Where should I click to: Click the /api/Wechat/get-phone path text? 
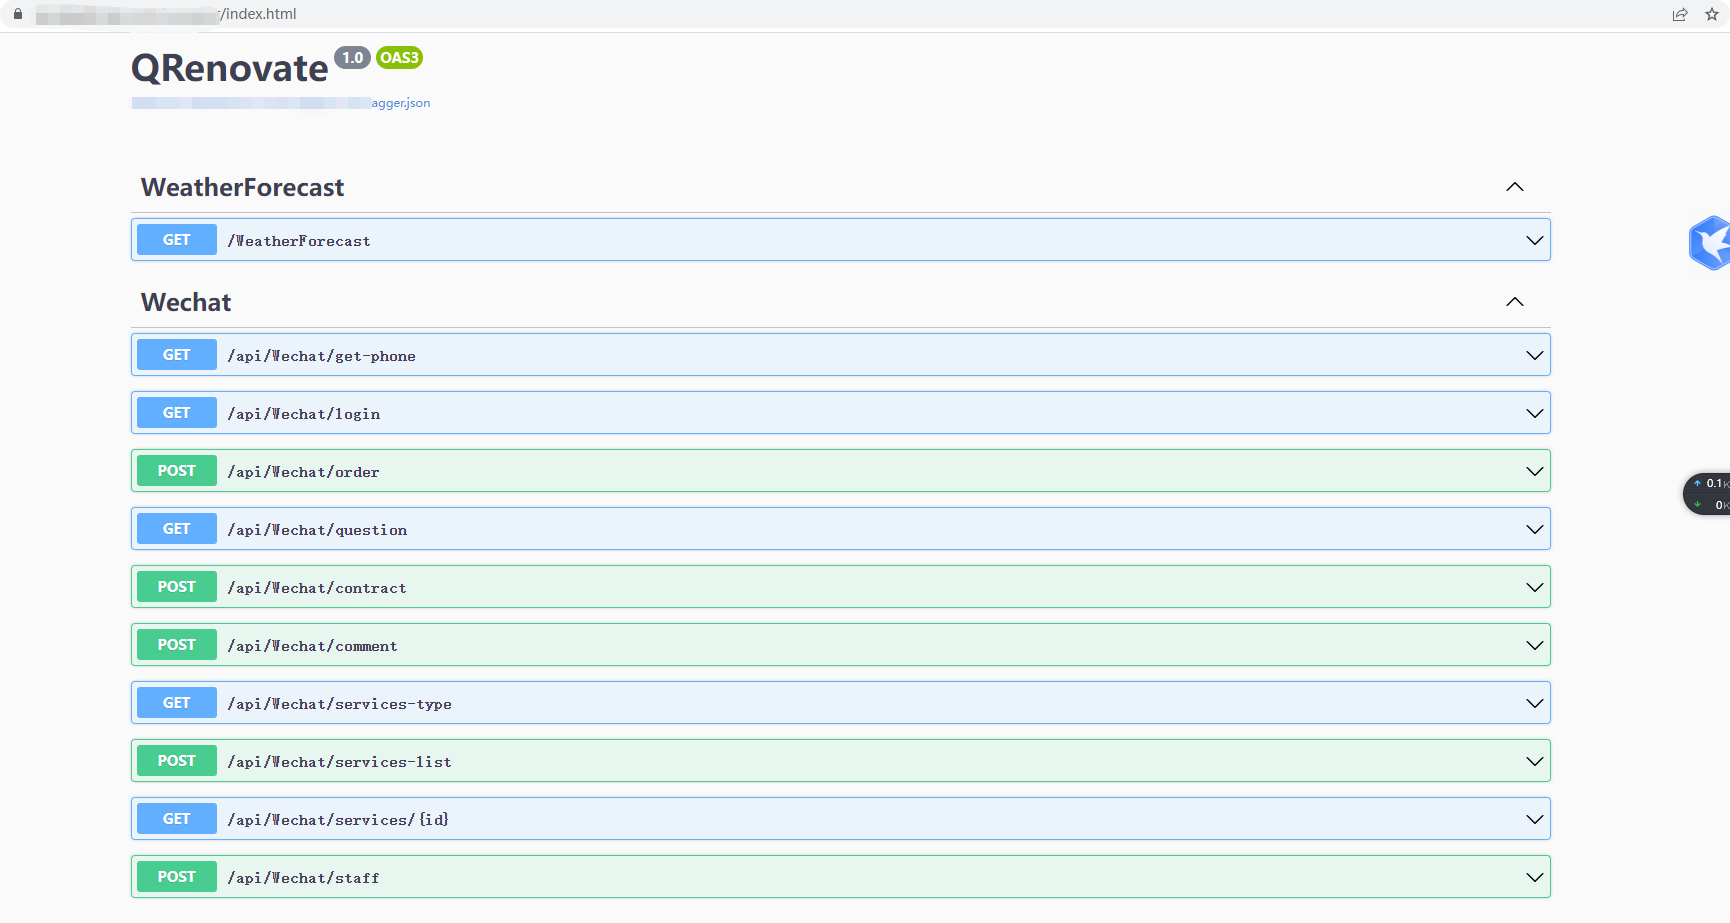tap(321, 356)
